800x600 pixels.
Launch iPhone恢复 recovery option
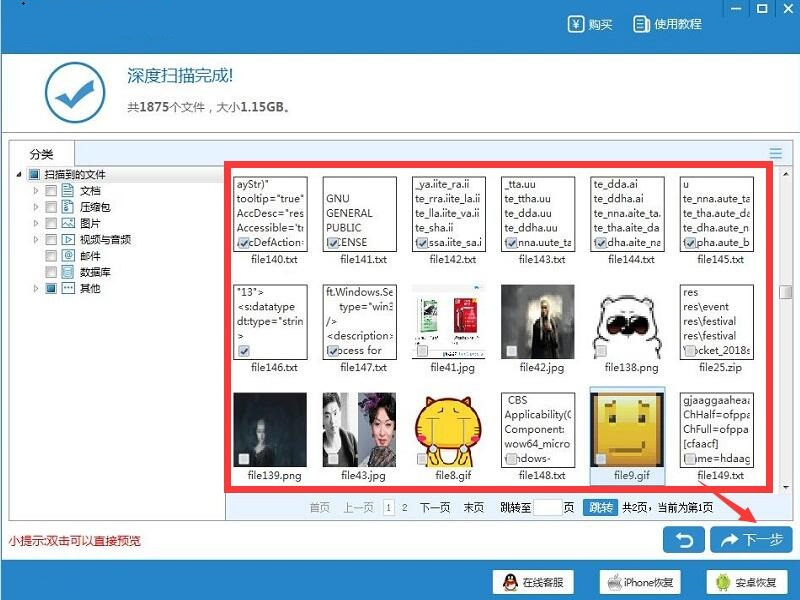640,582
